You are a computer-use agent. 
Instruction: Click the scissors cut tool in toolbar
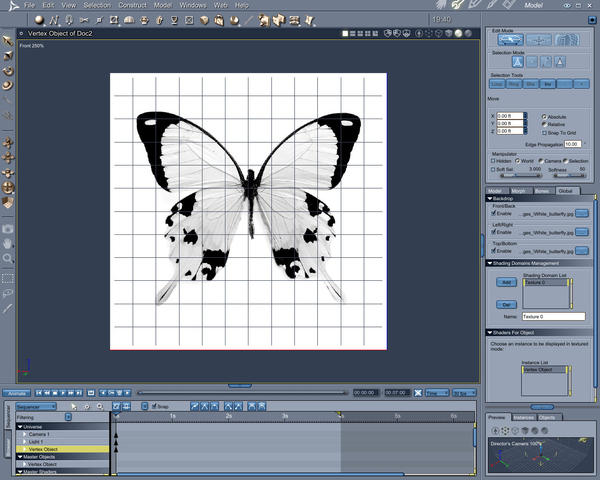pos(84,20)
